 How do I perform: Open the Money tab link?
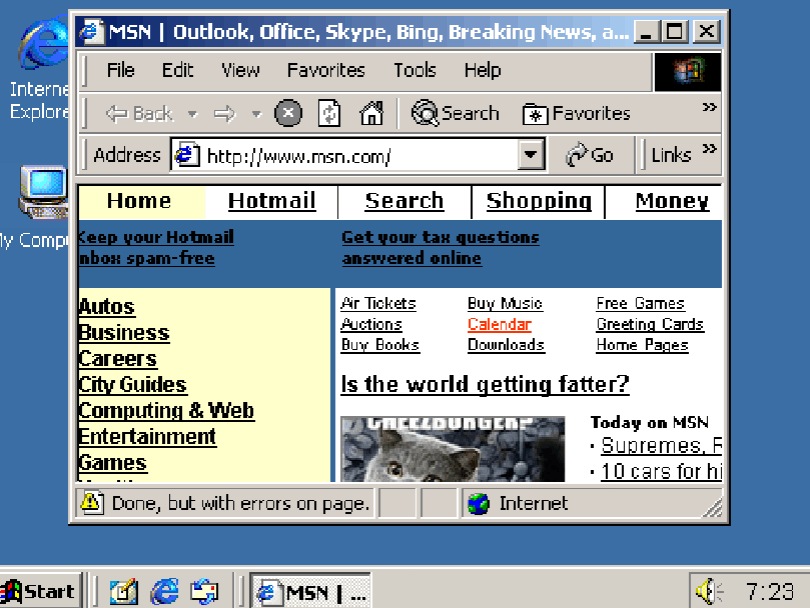(672, 201)
